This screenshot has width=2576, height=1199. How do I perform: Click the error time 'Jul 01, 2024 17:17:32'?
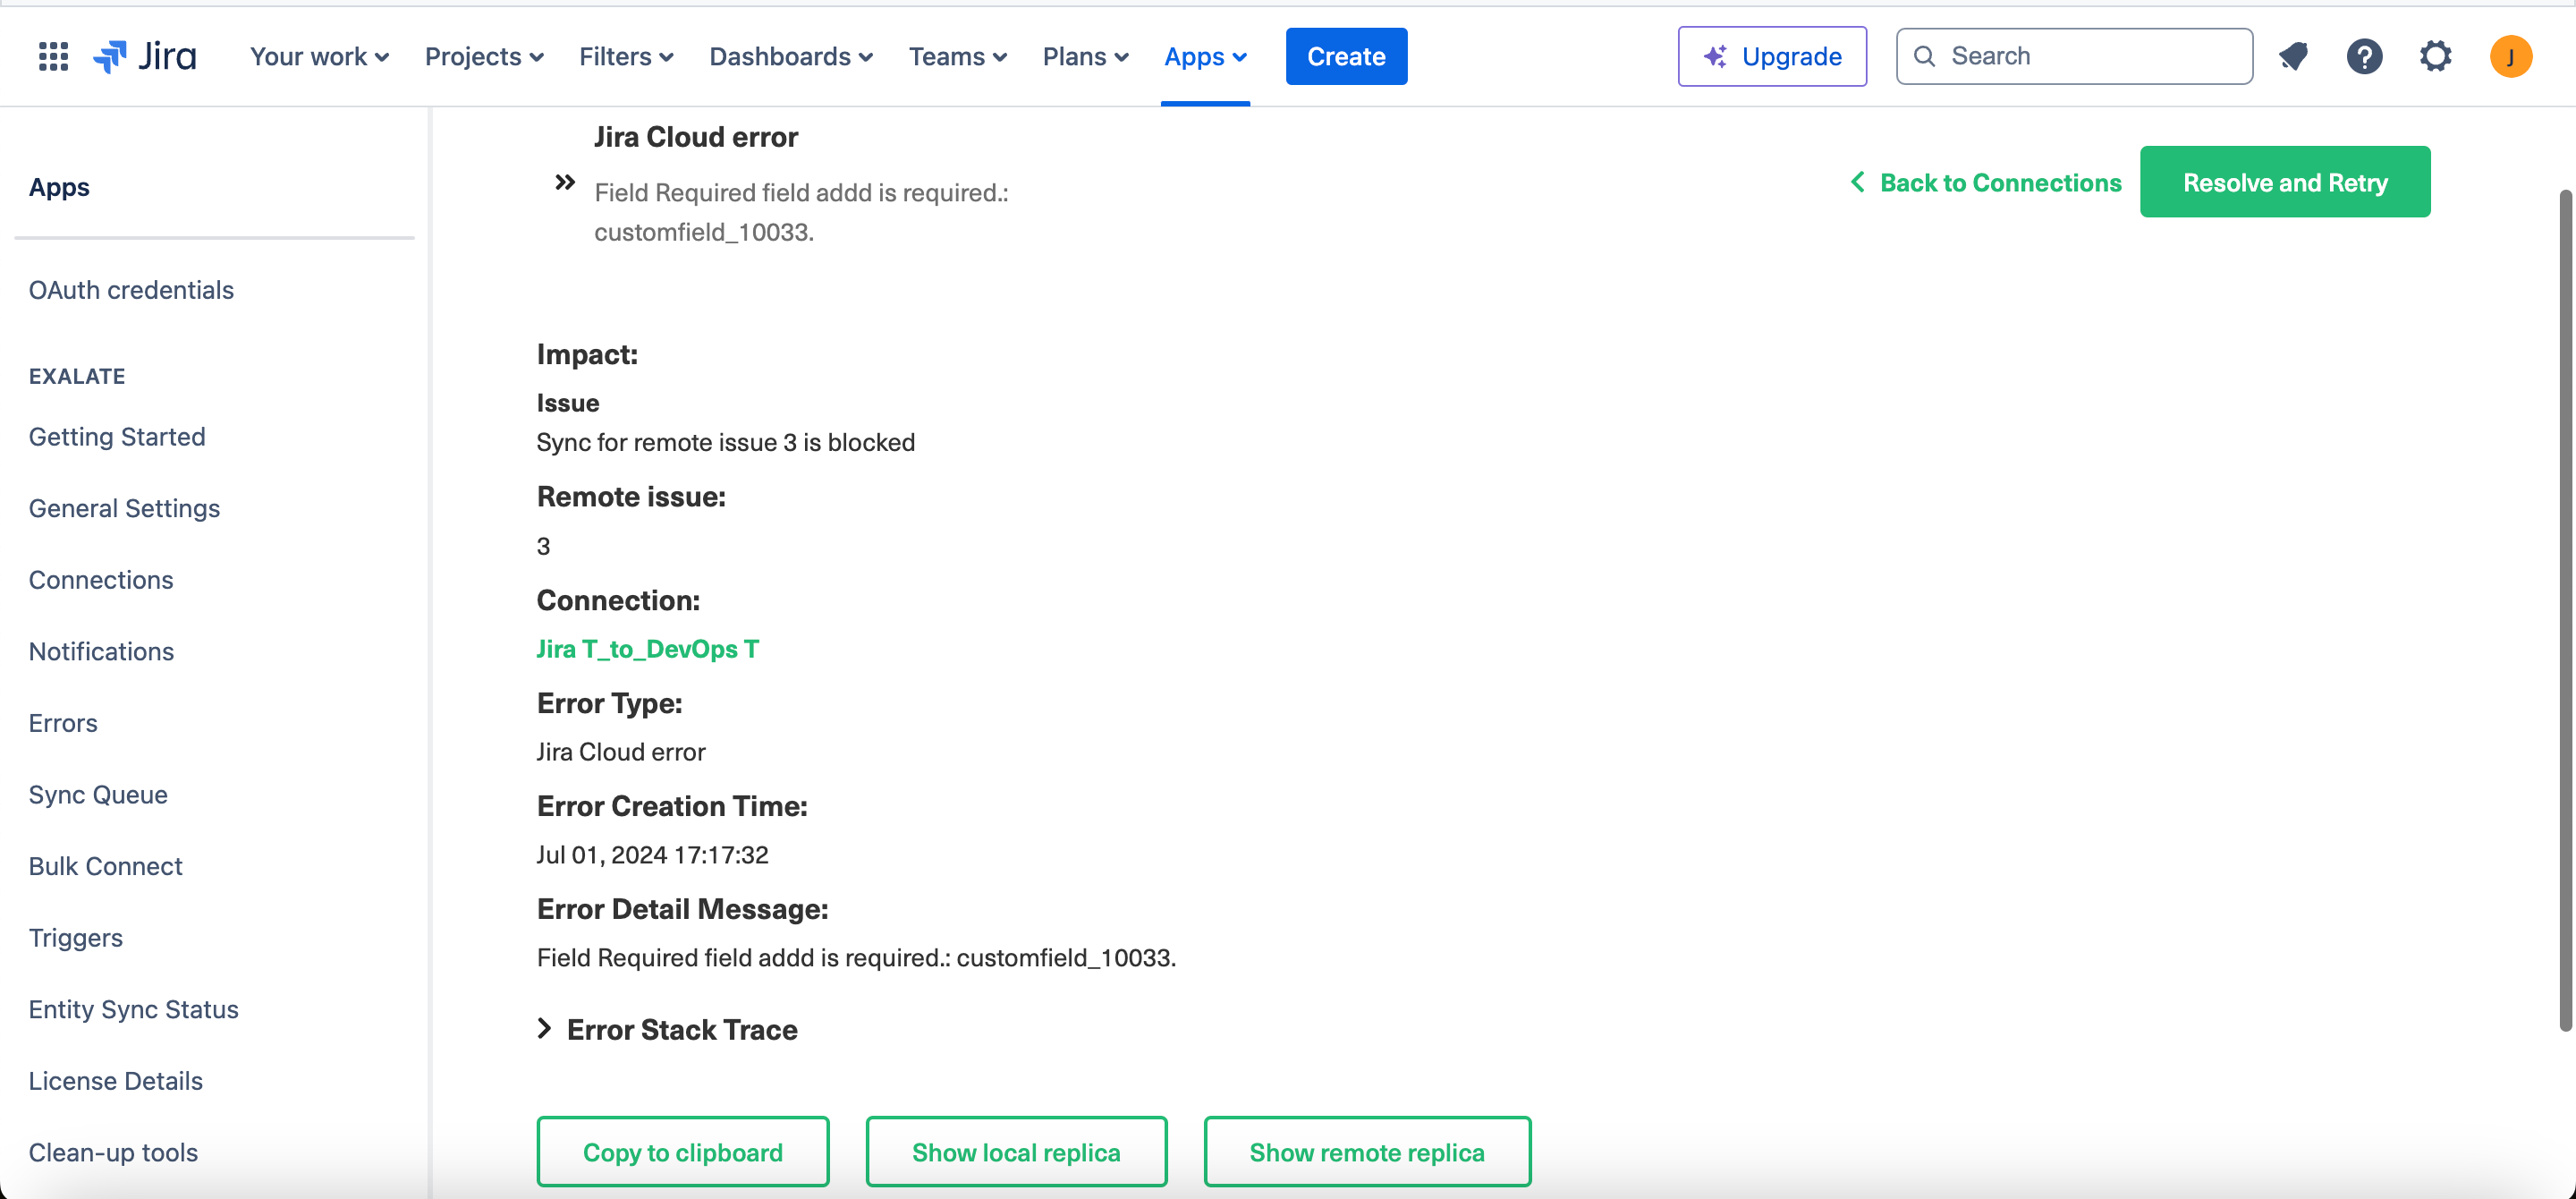[652, 855]
